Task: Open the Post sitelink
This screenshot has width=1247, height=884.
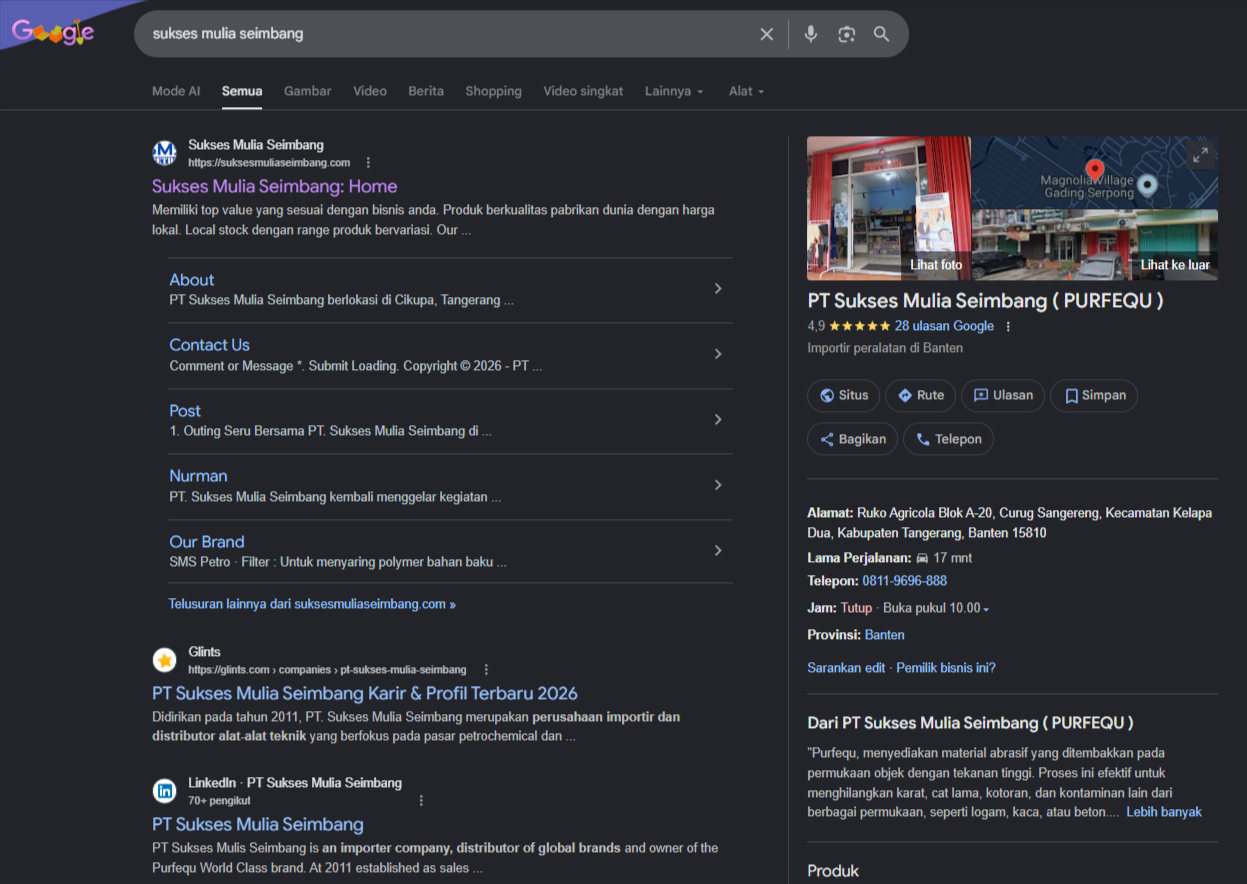Action: 185,411
